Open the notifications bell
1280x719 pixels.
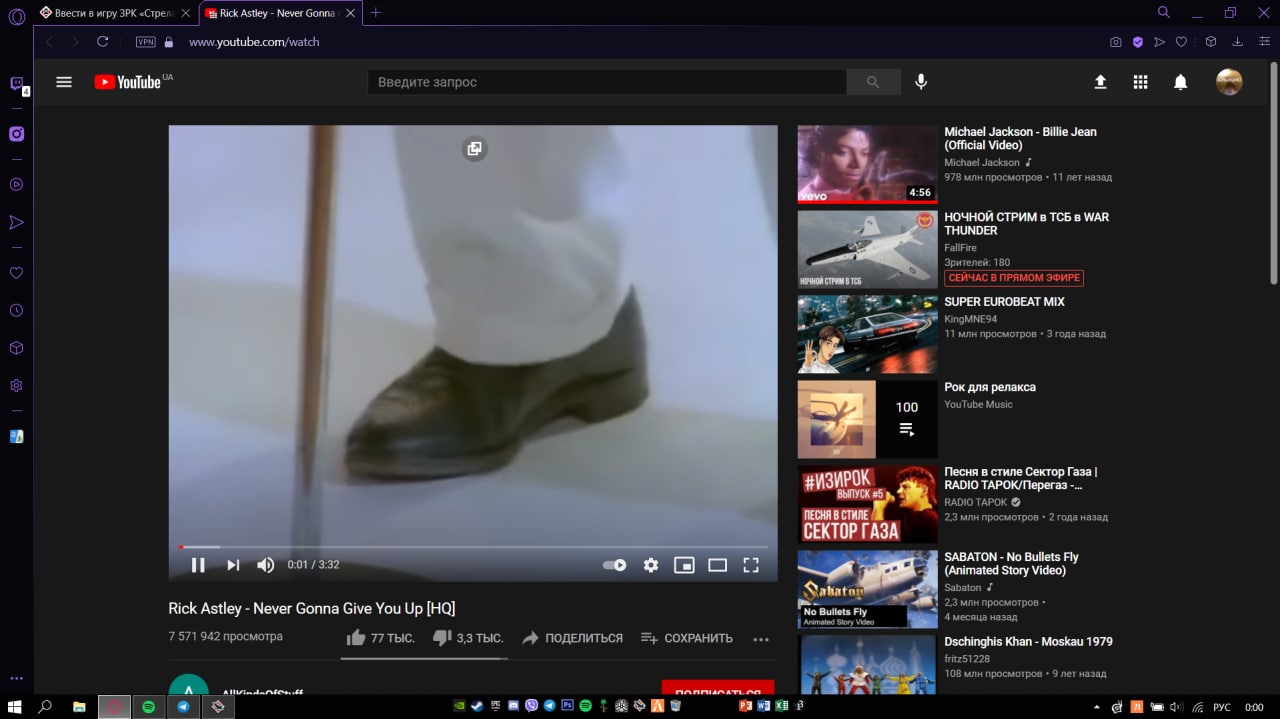coord(1180,82)
